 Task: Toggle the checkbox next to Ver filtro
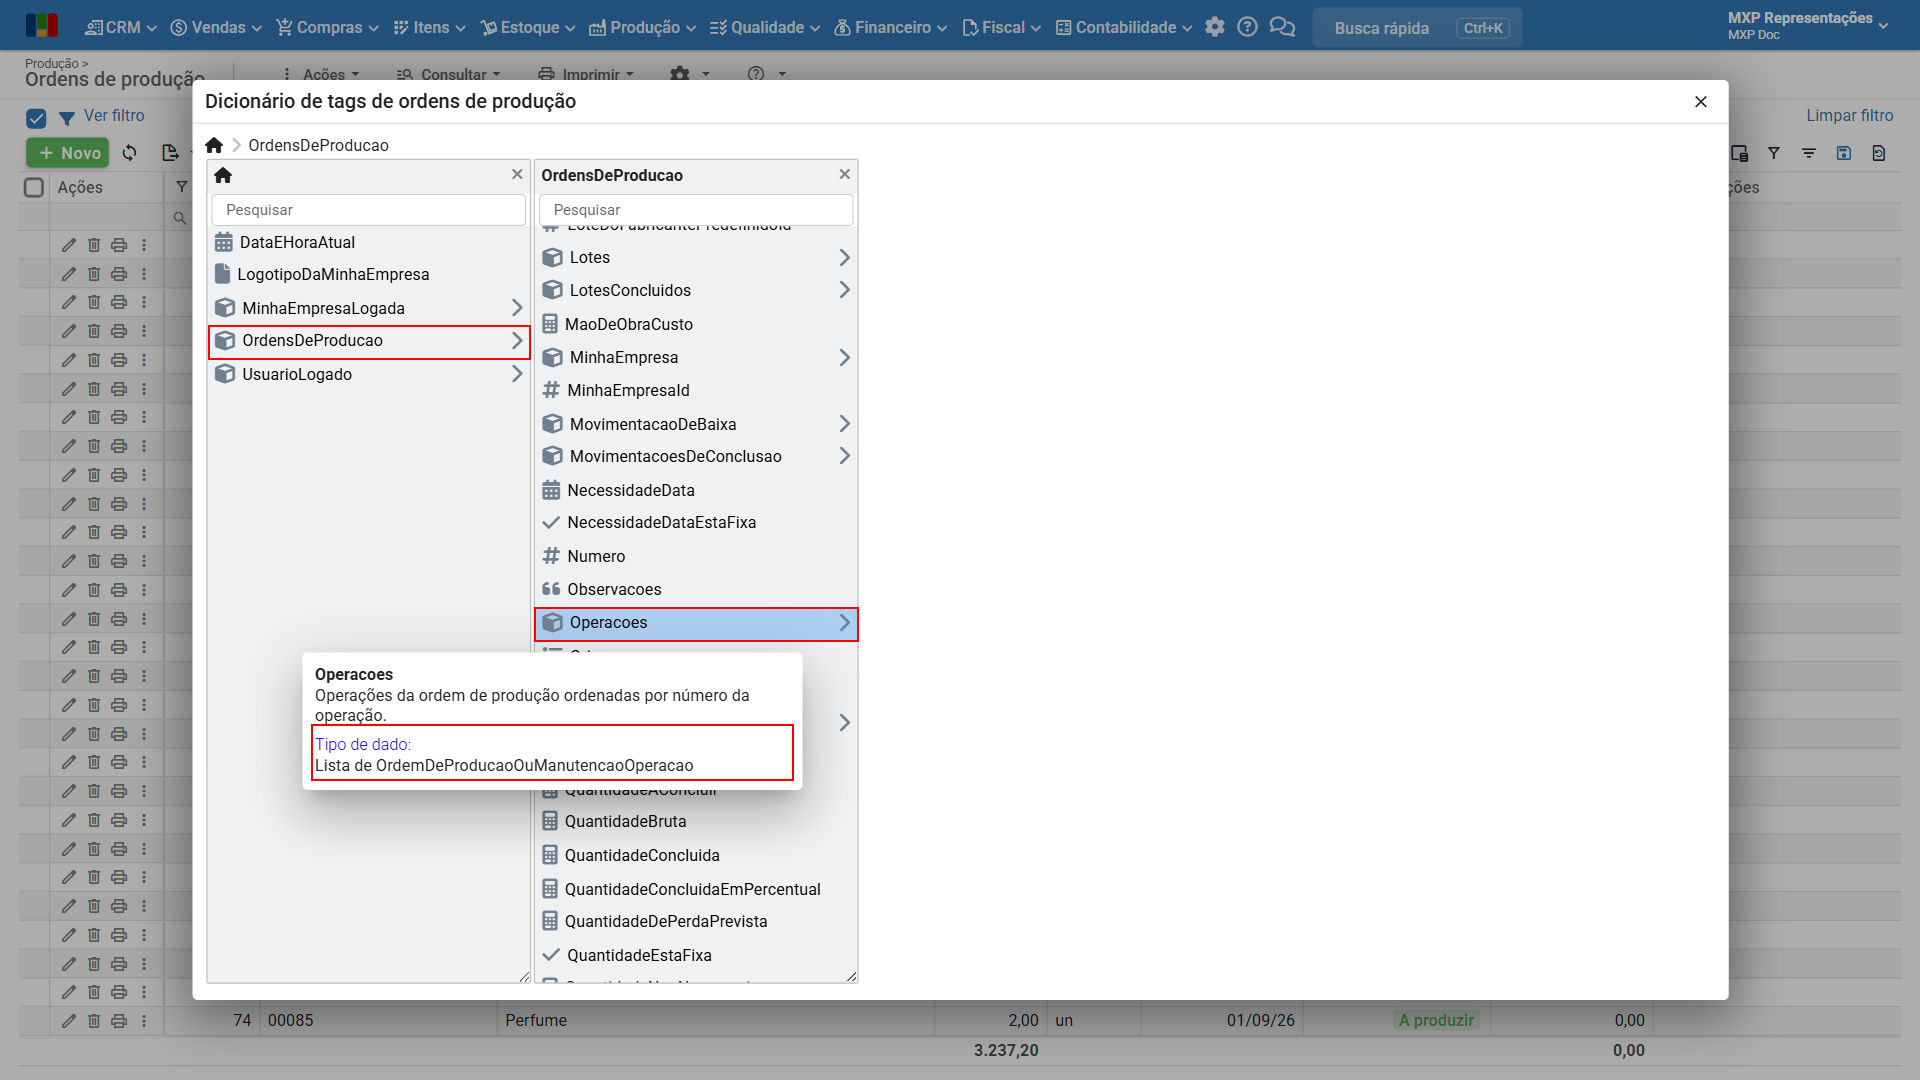36,119
